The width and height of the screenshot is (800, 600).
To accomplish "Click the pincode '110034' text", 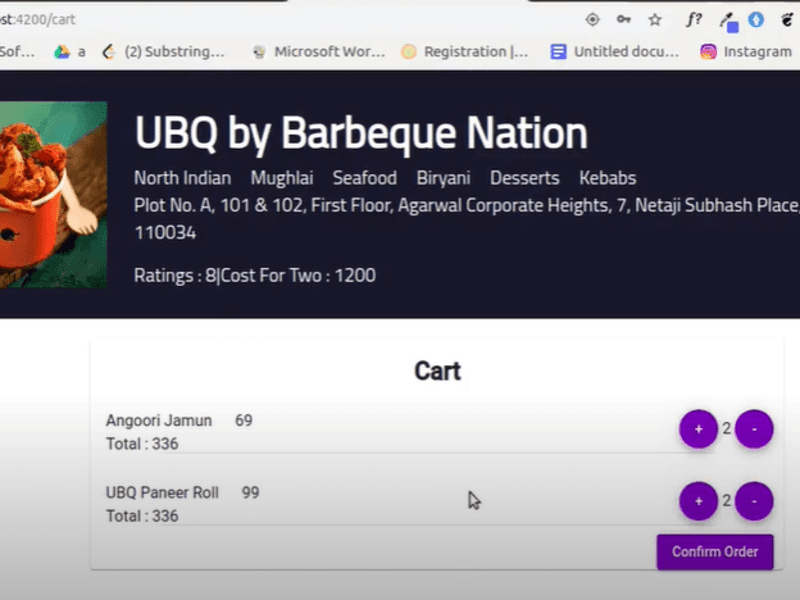I will (165, 233).
